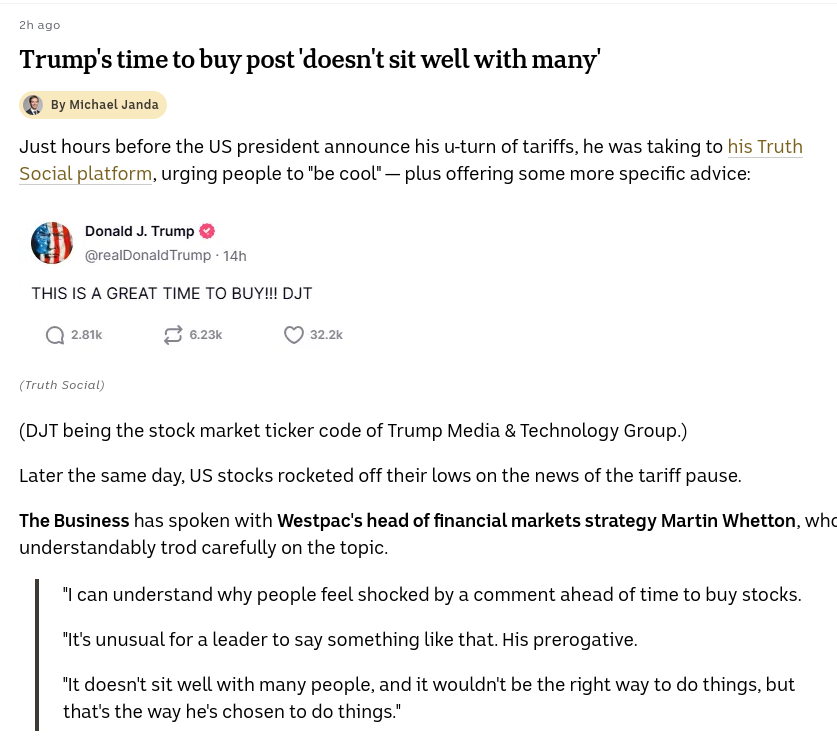Image resolution: width=837 pixels, height=743 pixels.
Task: Click the bold 'The Business' text
Action: click(x=74, y=521)
